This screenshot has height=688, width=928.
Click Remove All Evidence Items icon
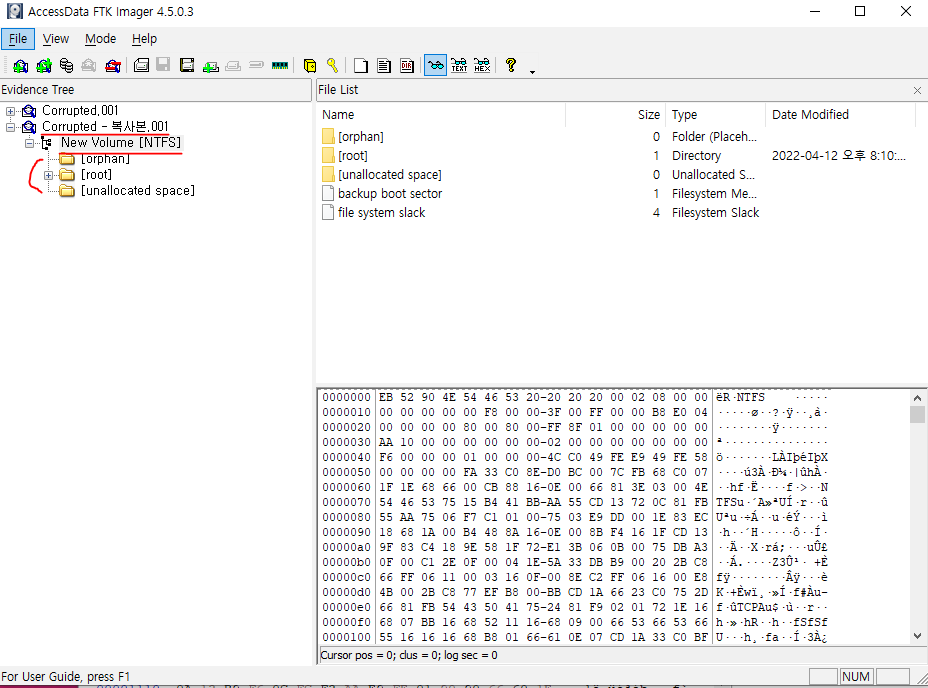coord(113,65)
